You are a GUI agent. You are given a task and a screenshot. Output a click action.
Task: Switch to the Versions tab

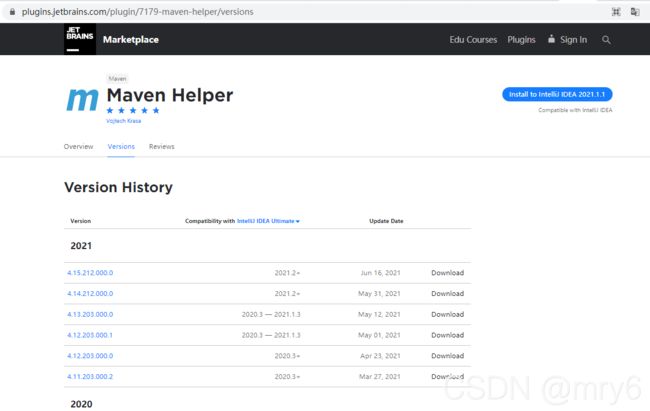121,146
